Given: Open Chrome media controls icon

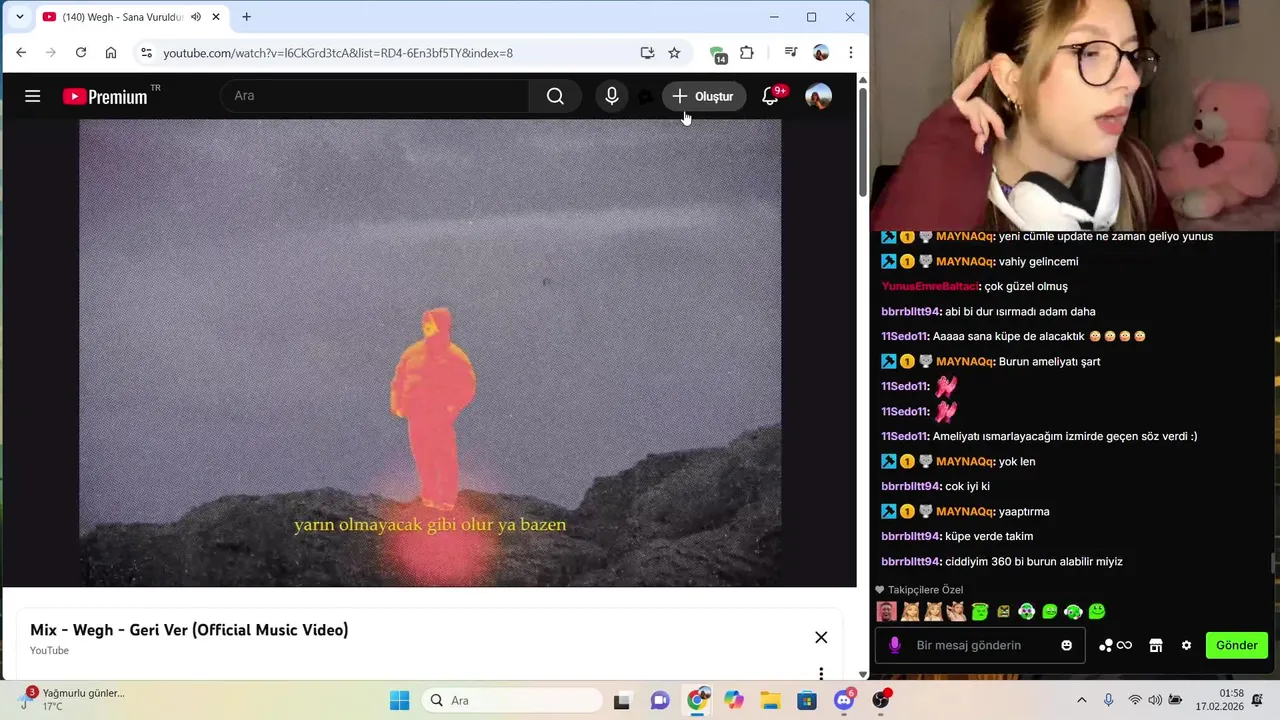Looking at the screenshot, I should 790,53.
